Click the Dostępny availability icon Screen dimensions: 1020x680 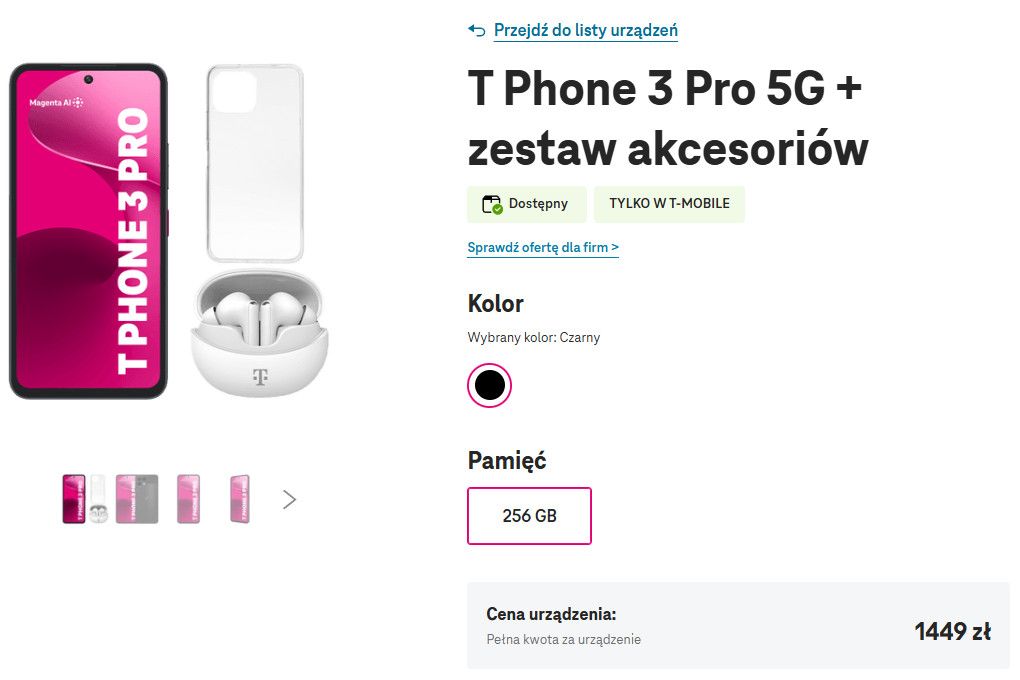(x=492, y=204)
